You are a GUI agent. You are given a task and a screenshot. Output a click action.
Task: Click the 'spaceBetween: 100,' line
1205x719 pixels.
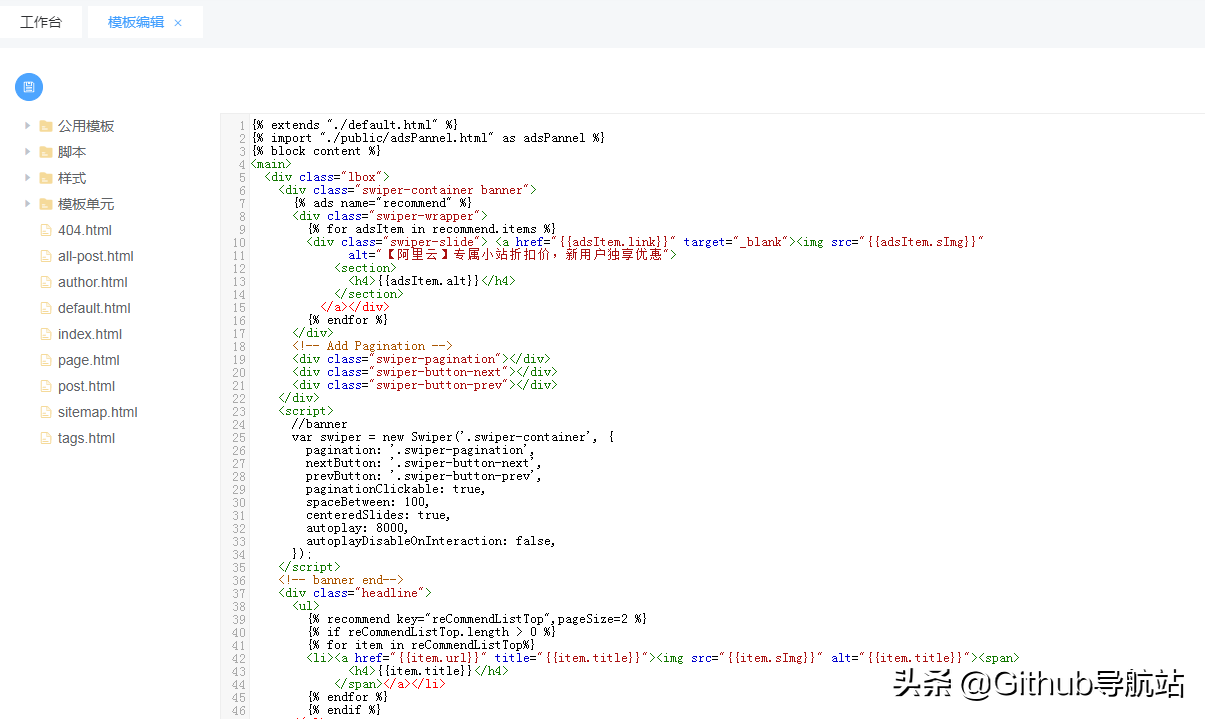pos(367,502)
